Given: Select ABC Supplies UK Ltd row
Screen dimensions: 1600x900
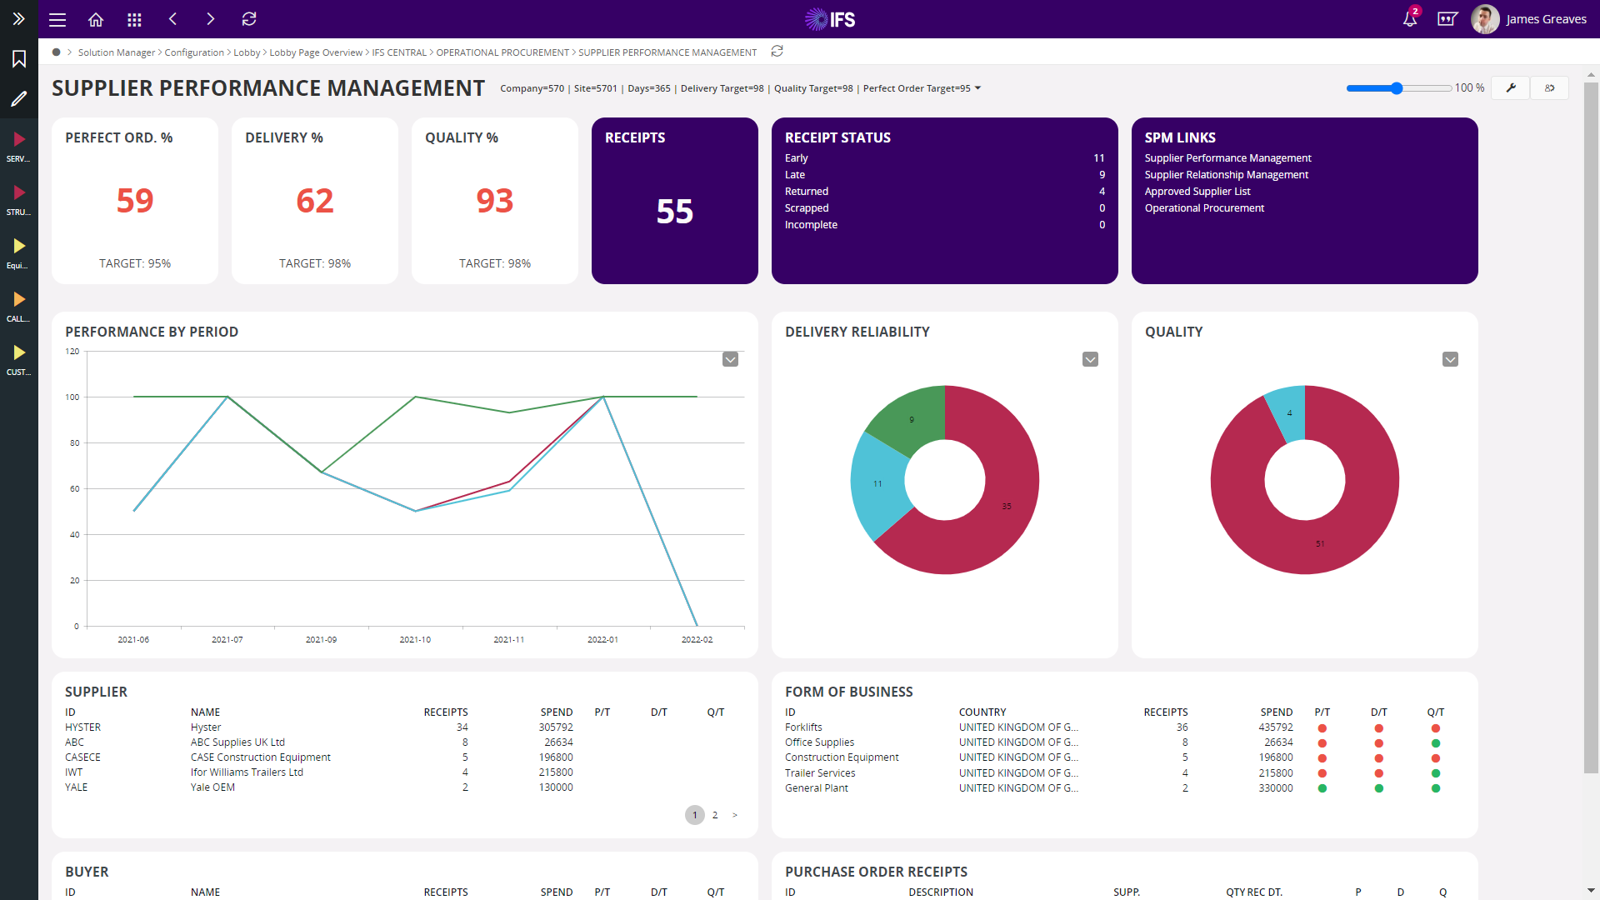Looking at the screenshot, I should click(x=404, y=742).
